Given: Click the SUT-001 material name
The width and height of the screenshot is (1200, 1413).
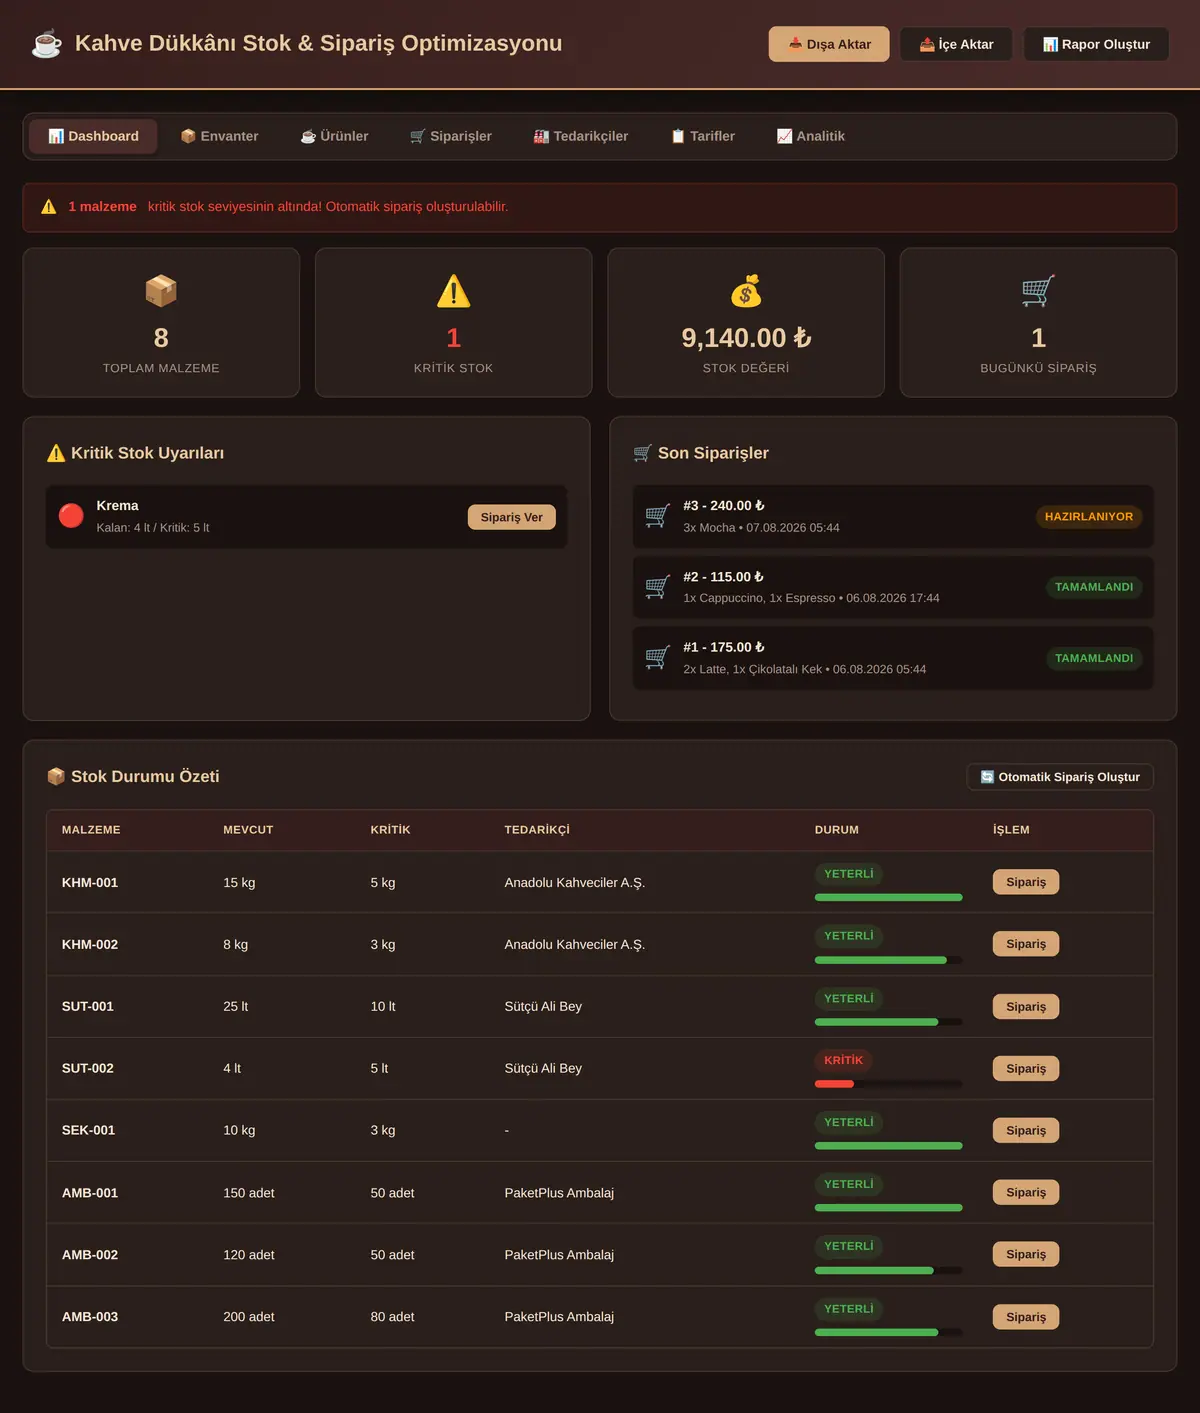Looking at the screenshot, I should pyautogui.click(x=88, y=1007).
